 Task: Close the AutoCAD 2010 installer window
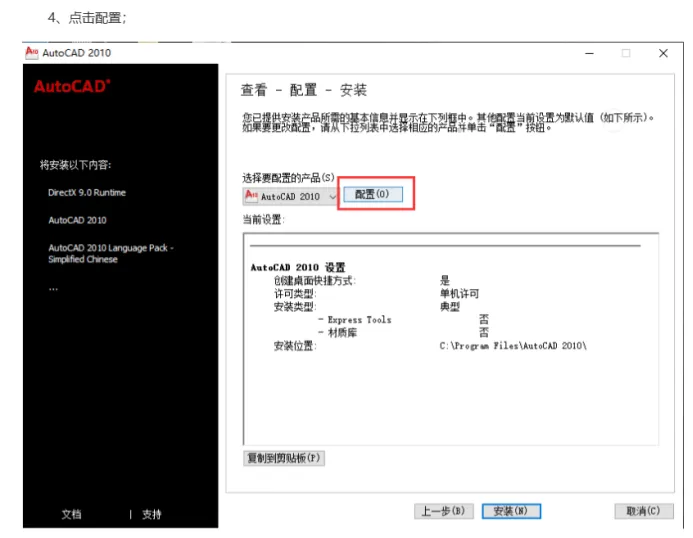click(x=663, y=53)
